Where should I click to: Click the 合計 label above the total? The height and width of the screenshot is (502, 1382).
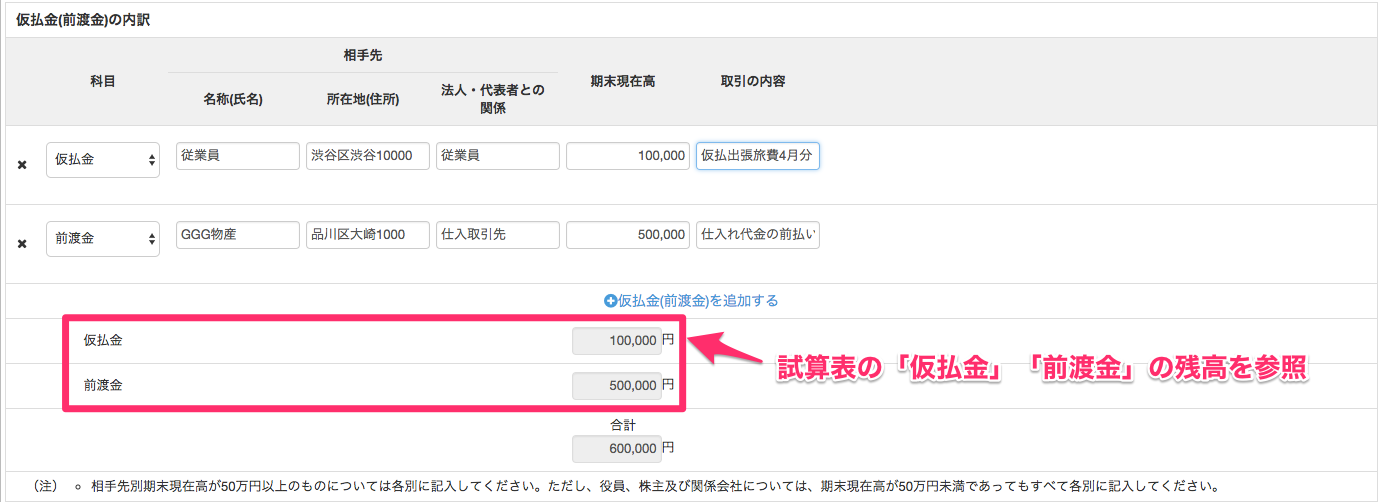(x=623, y=424)
